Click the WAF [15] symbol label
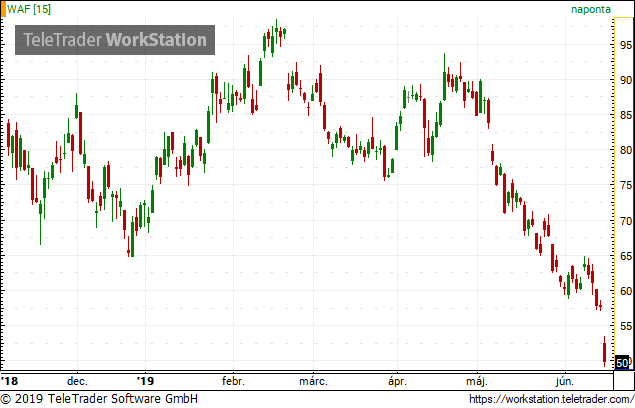The width and height of the screenshot is (635, 408). click(29, 9)
